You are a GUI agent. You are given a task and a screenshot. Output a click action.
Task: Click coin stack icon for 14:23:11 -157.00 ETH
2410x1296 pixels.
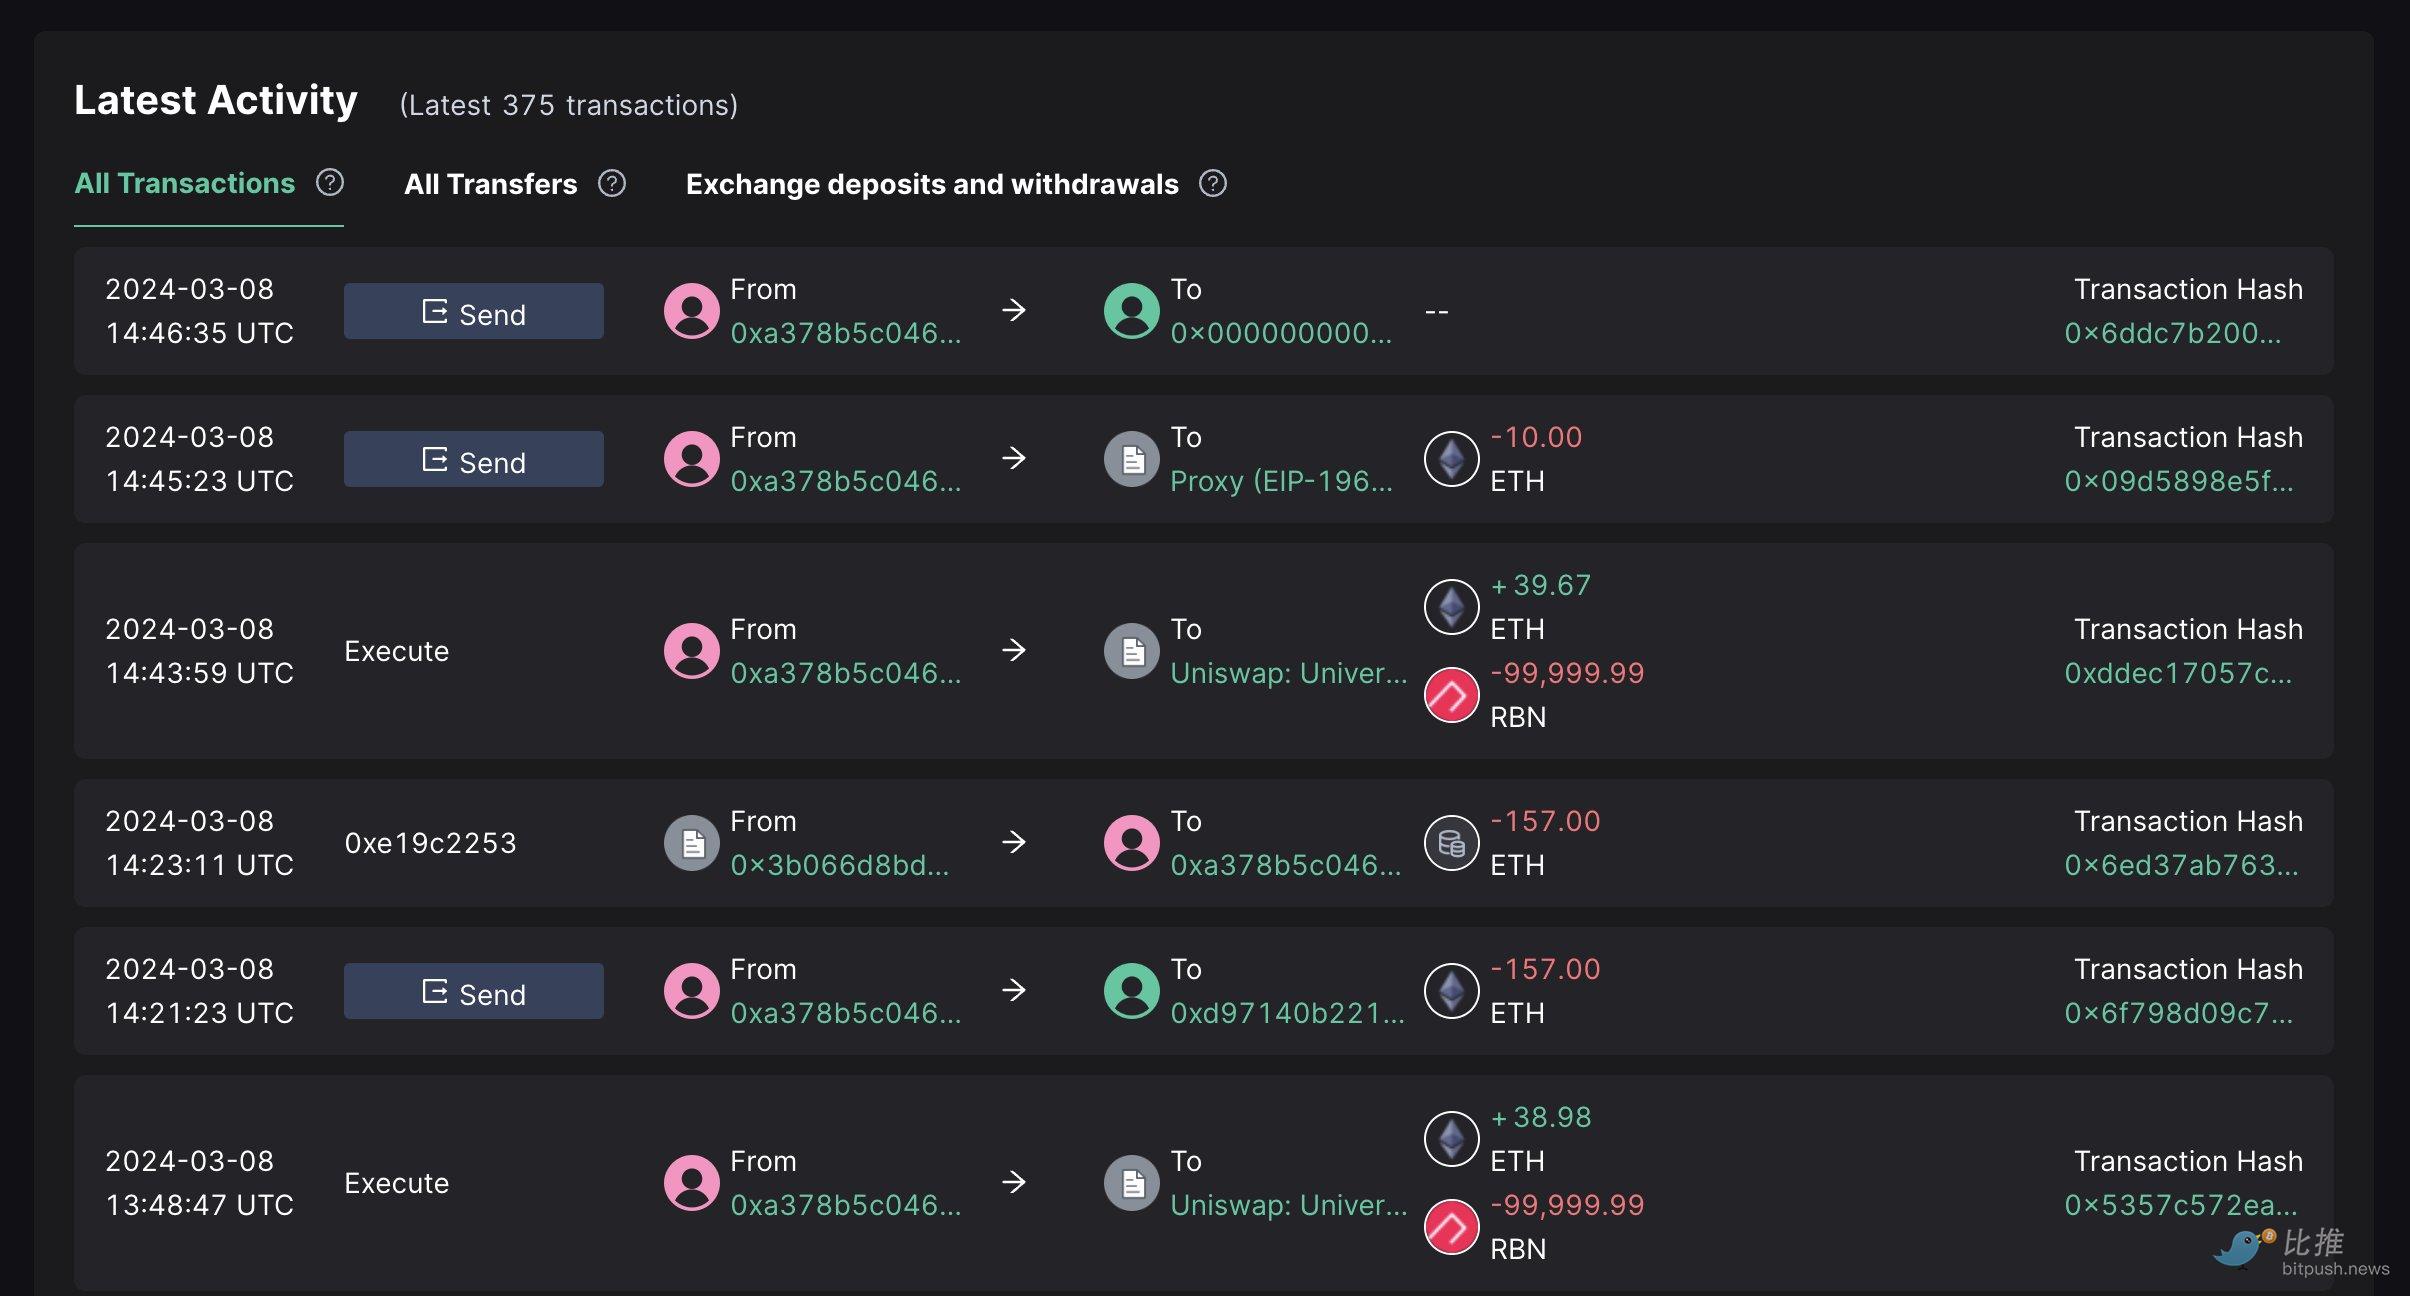tap(1451, 843)
